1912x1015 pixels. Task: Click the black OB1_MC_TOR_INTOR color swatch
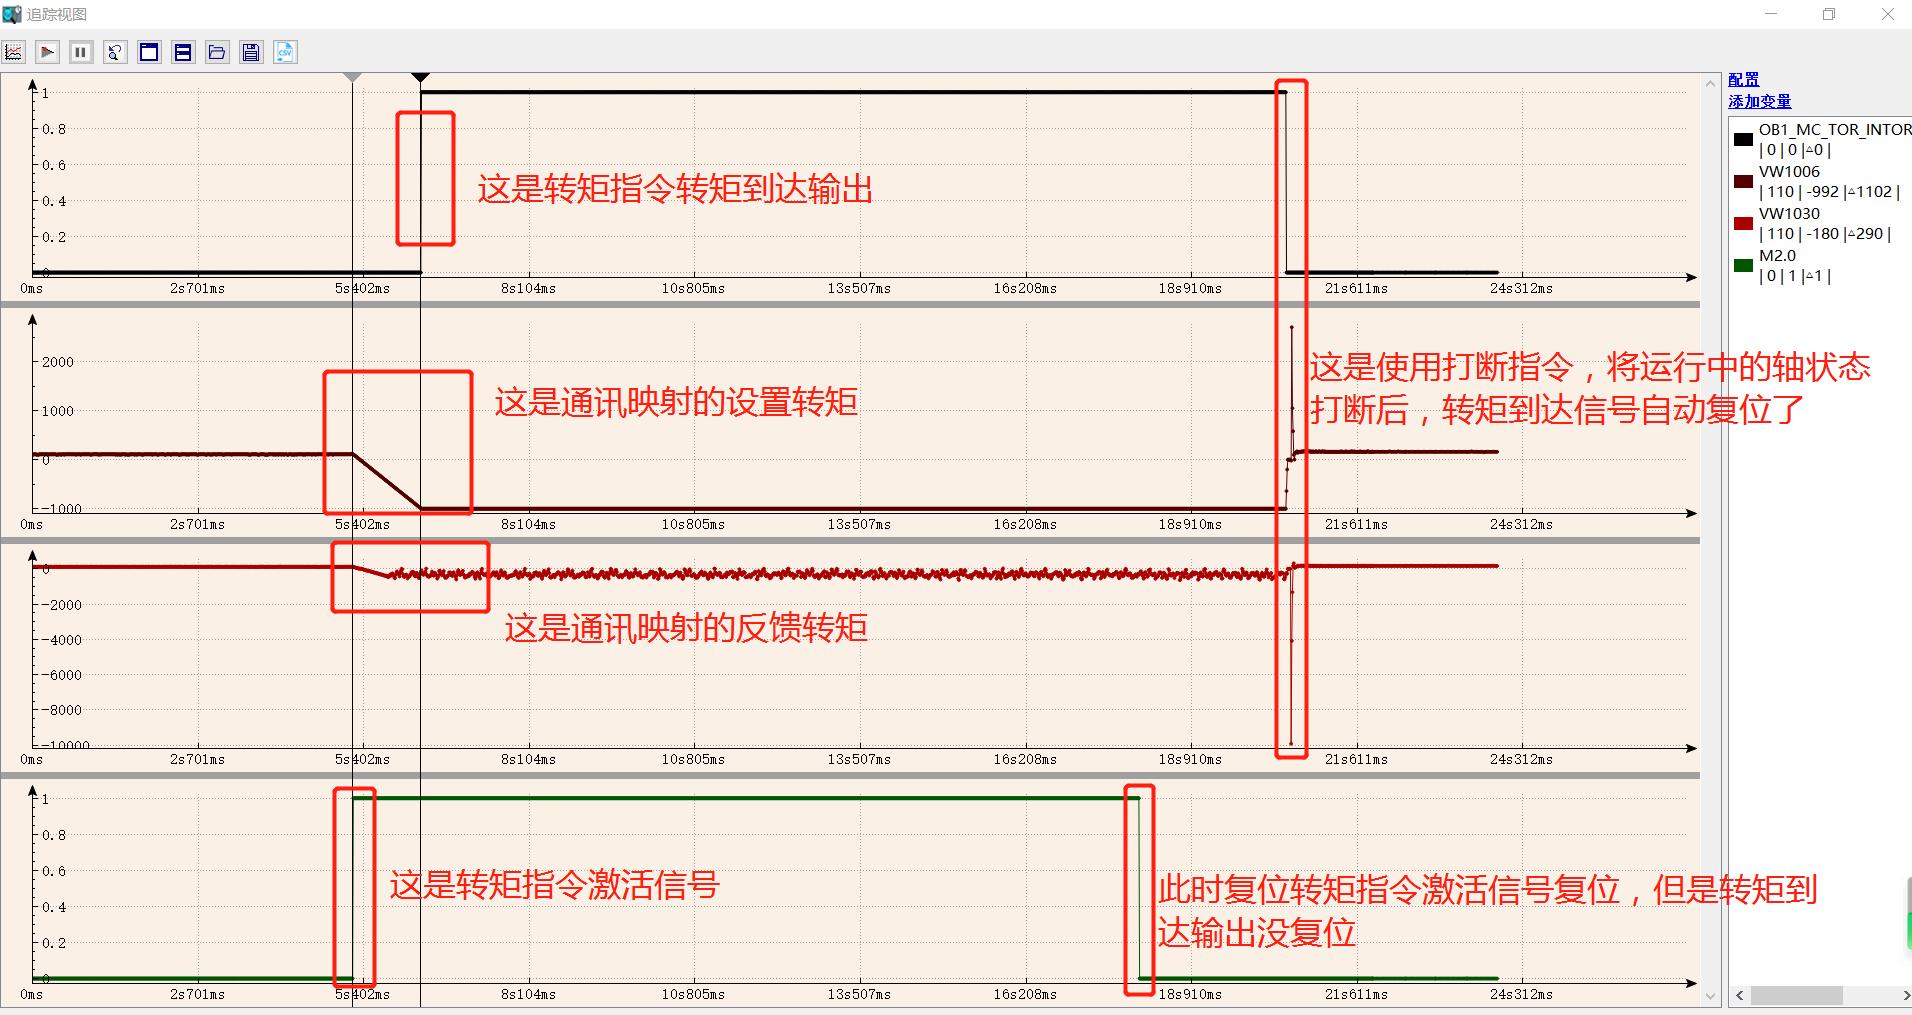tap(1744, 139)
